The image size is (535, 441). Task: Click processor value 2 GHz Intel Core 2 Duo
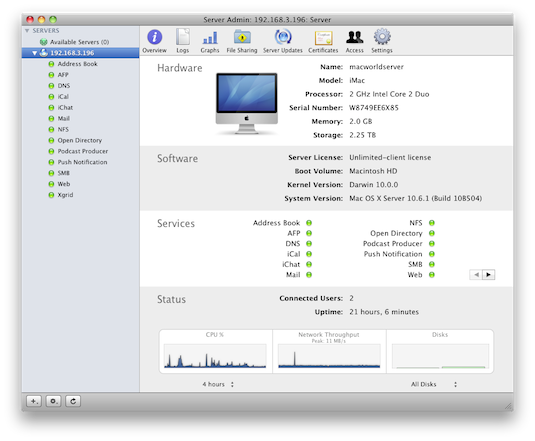(389, 94)
